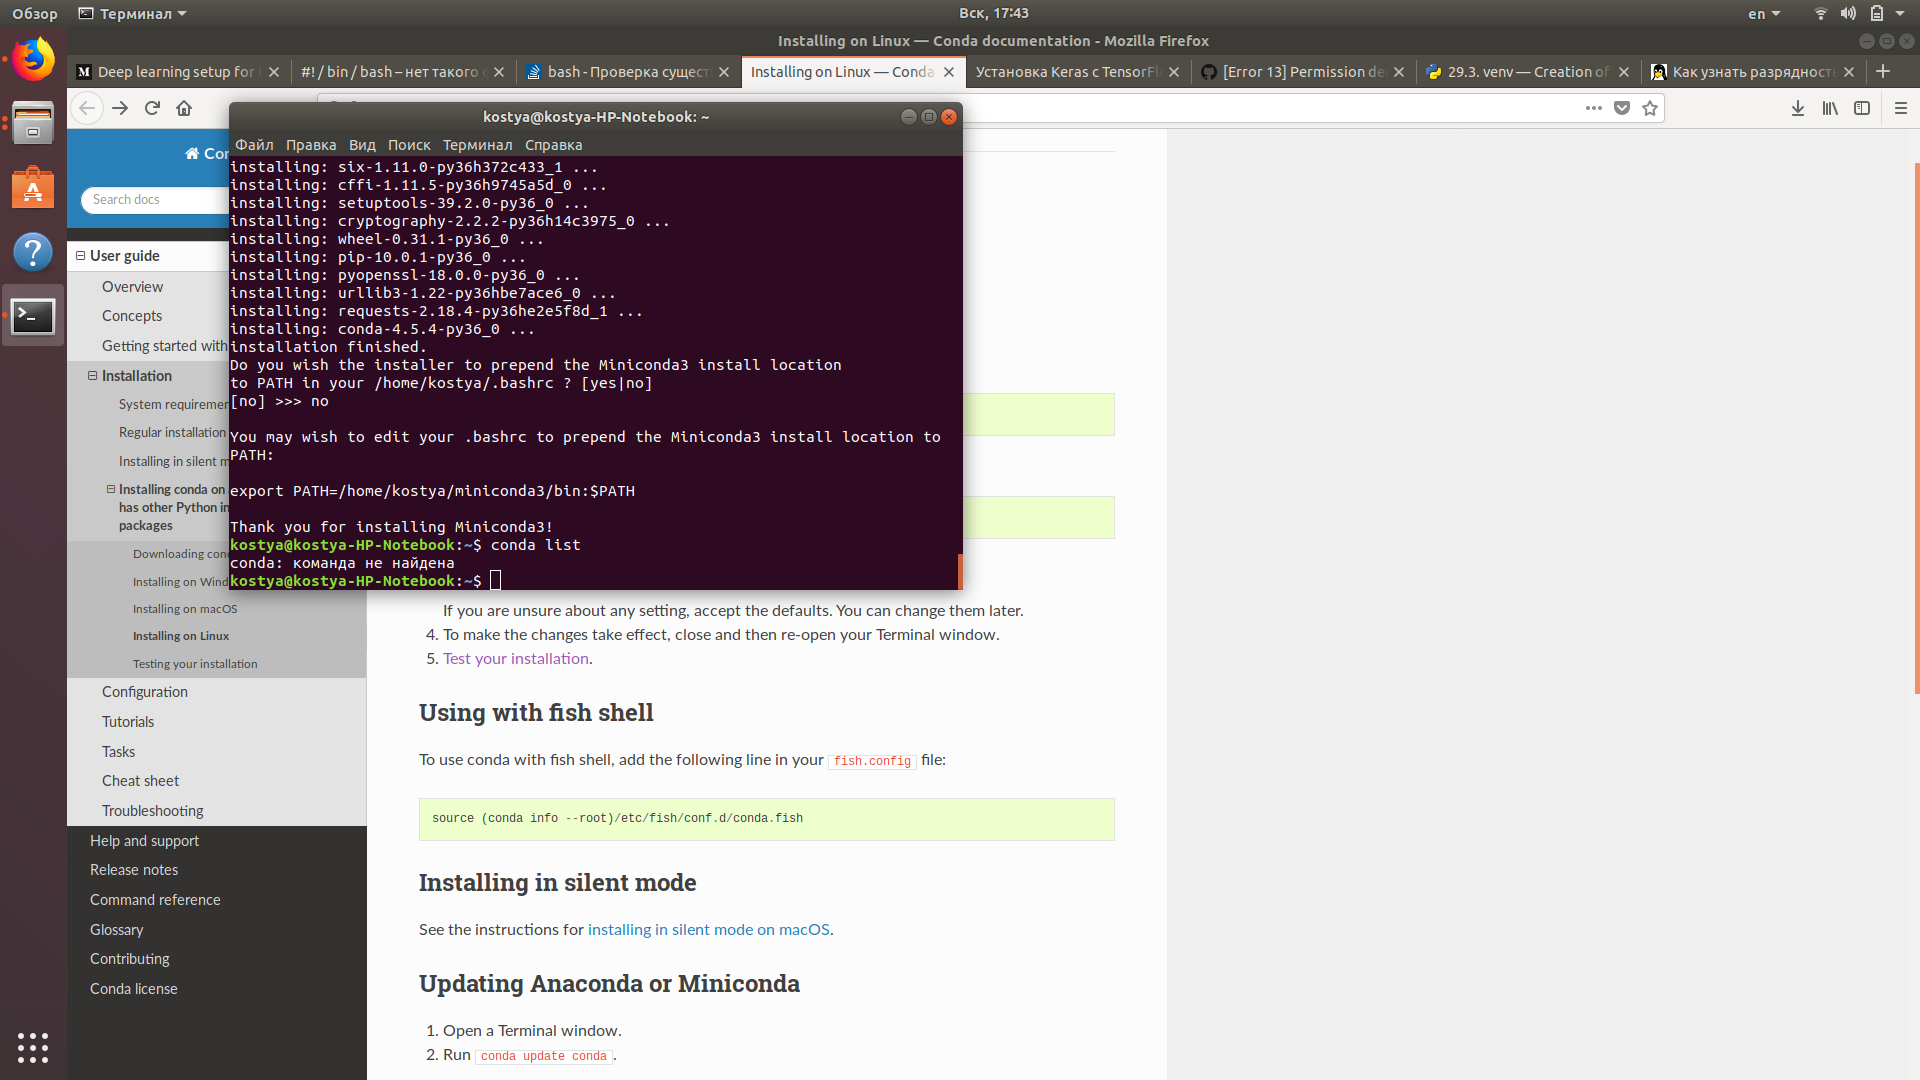The height and width of the screenshot is (1080, 1920).
Task: Open system menu dropdown arrow
Action: click(1900, 13)
